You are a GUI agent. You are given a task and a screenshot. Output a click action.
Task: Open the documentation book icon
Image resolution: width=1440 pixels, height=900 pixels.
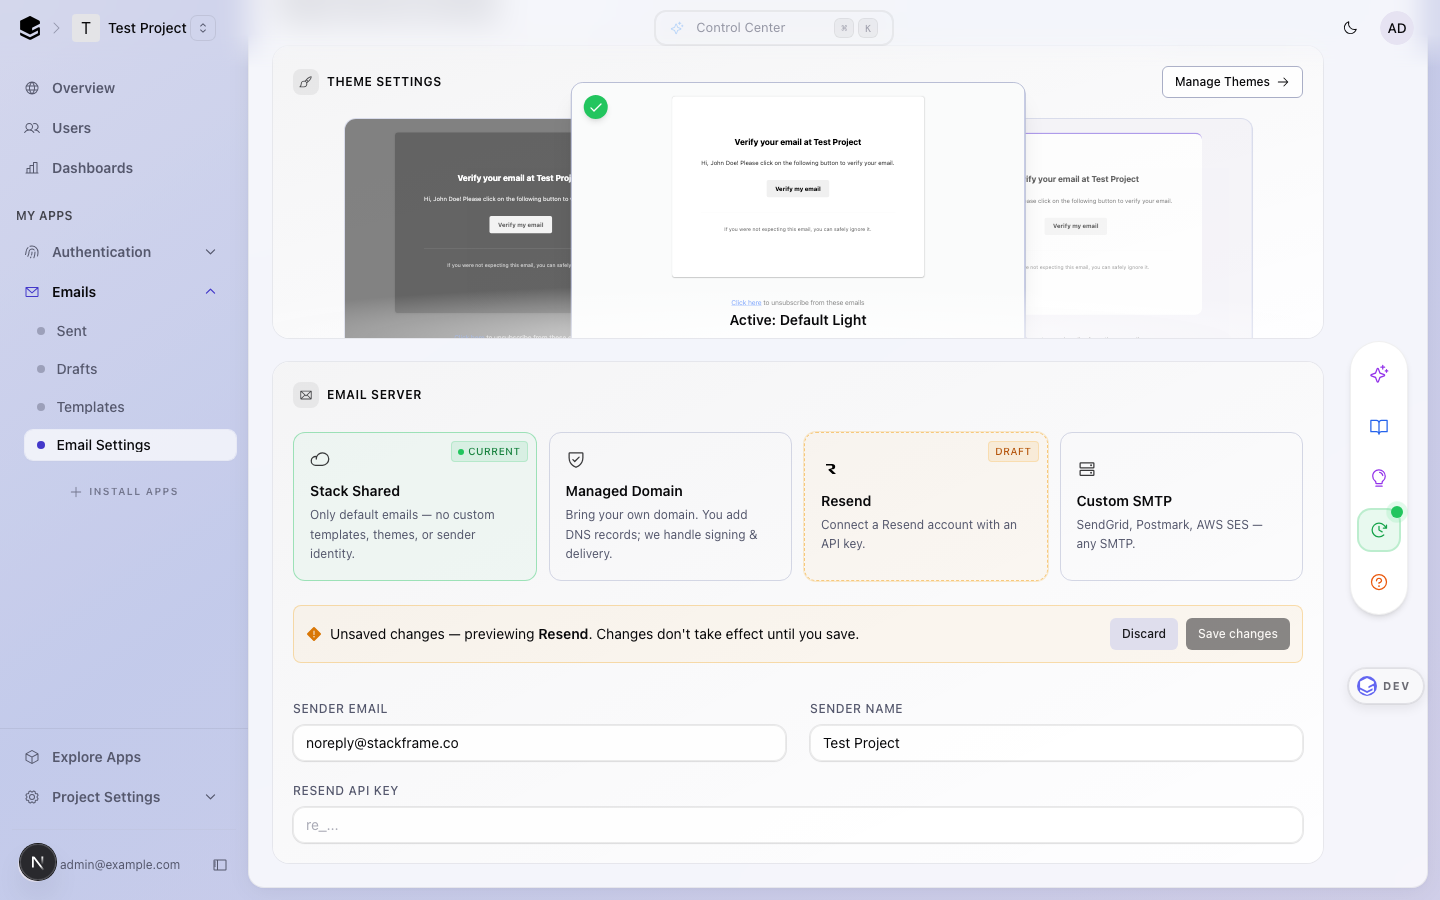pos(1379,427)
